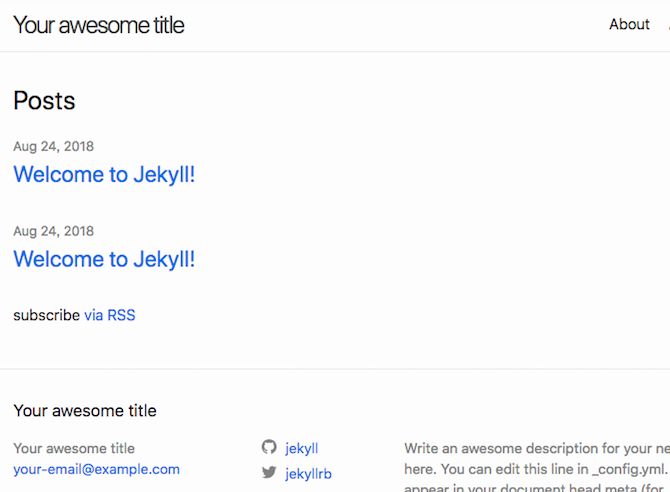Click the first post's Aug 24, 2018 date
Viewport: 670px width, 492px height.
tap(54, 146)
